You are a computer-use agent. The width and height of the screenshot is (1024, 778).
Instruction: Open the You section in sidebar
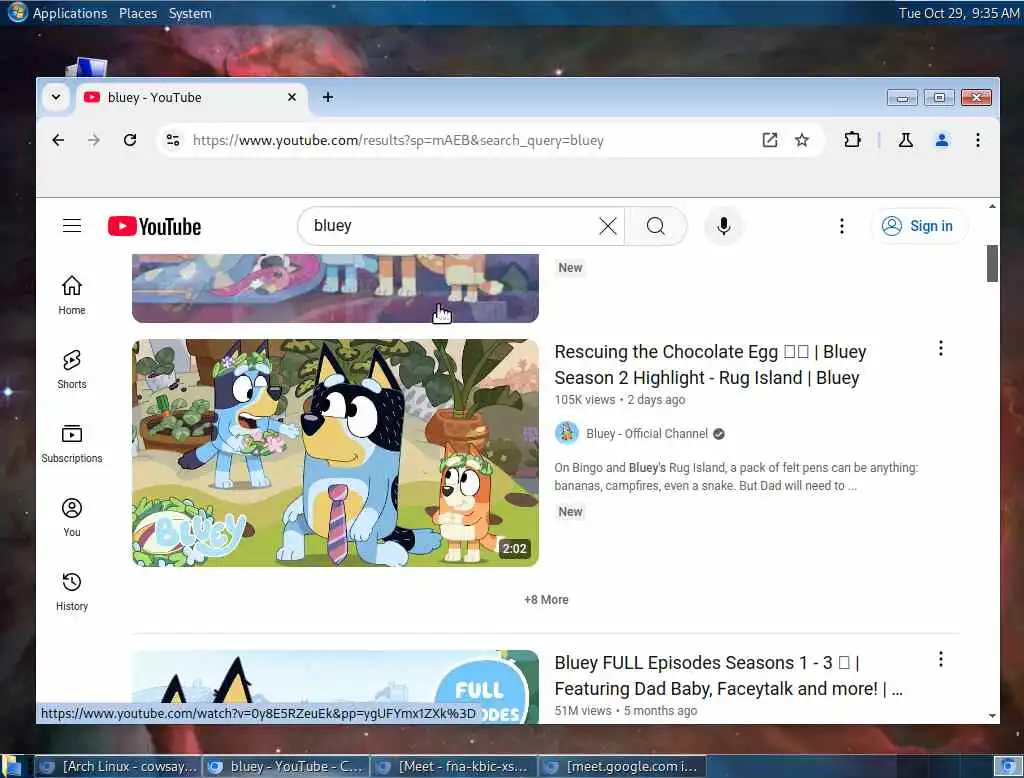pos(72,517)
